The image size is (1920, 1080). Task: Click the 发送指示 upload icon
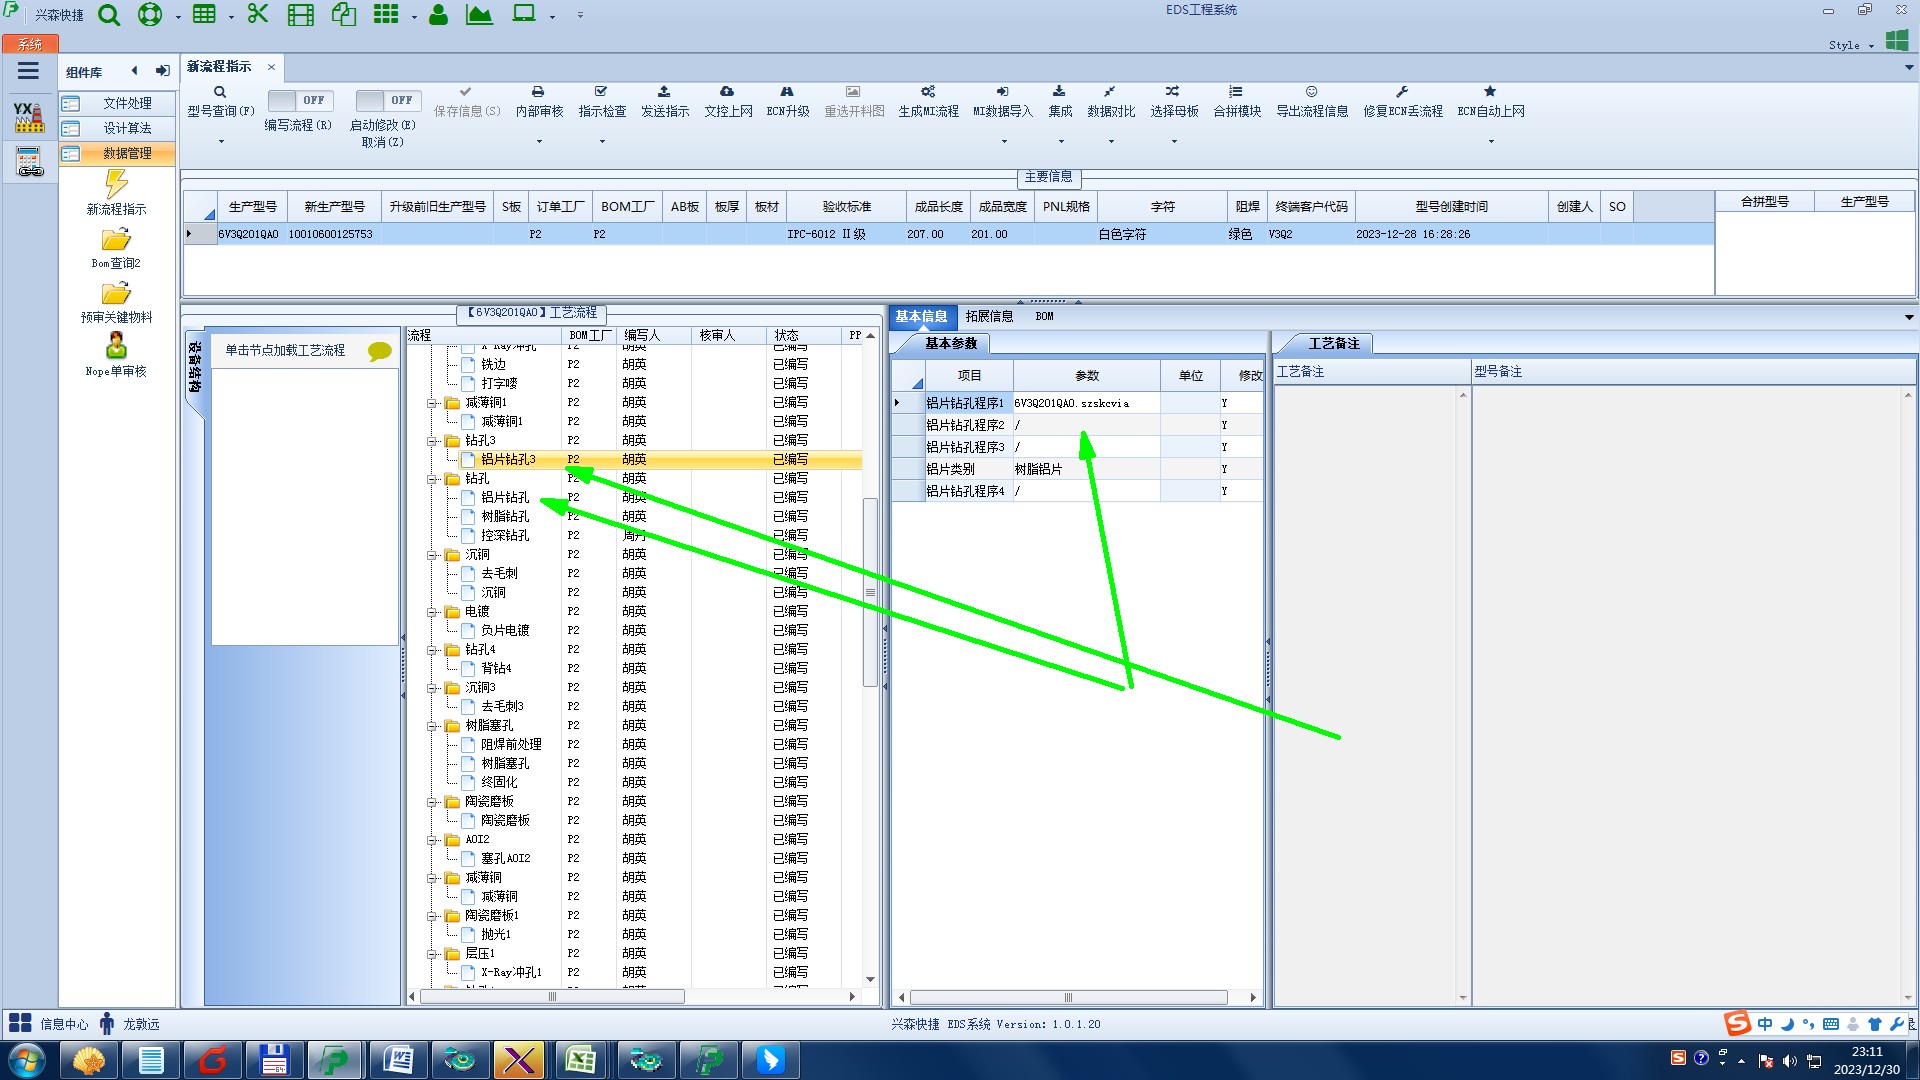pyautogui.click(x=664, y=92)
